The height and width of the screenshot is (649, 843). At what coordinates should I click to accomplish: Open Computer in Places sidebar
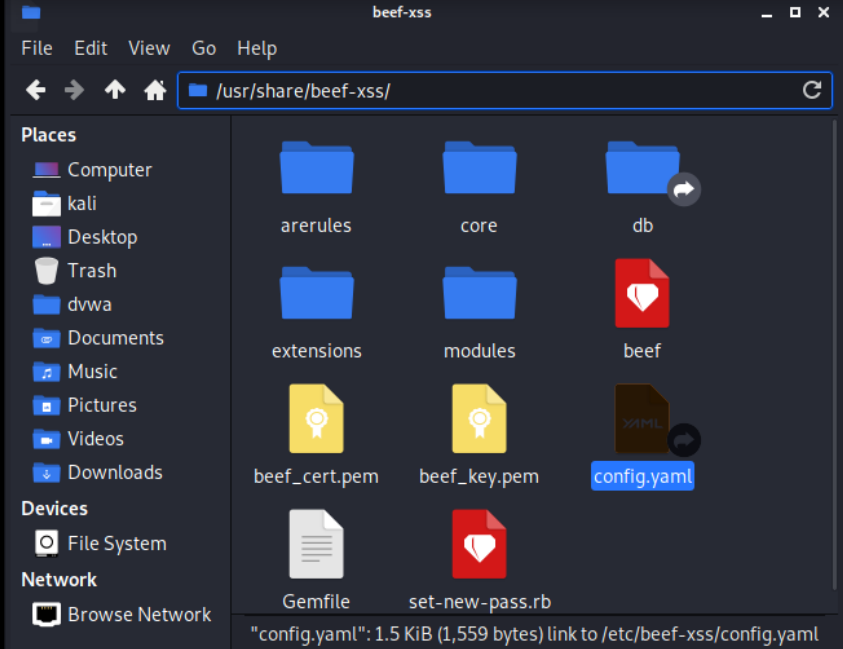[92, 170]
